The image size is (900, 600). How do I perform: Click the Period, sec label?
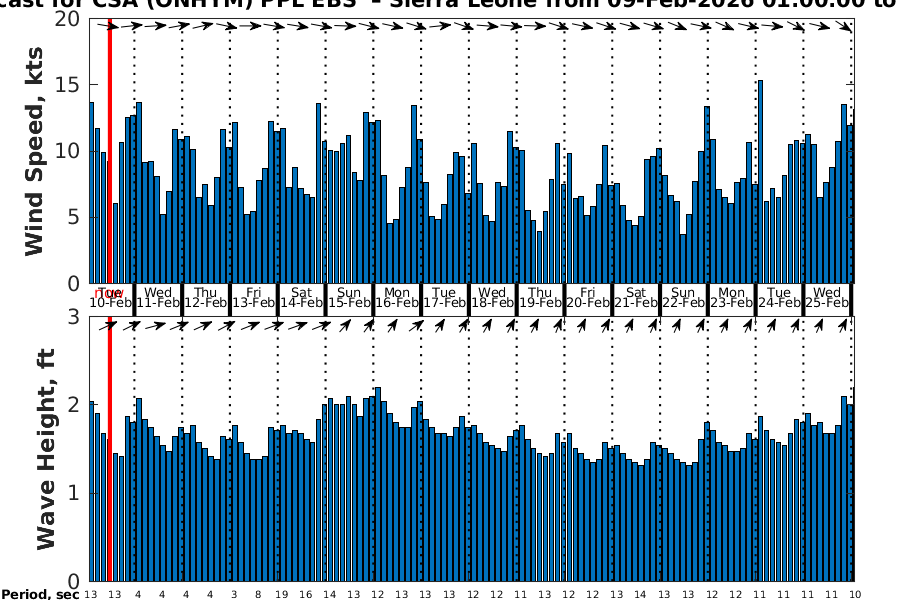pyautogui.click(x=40, y=594)
